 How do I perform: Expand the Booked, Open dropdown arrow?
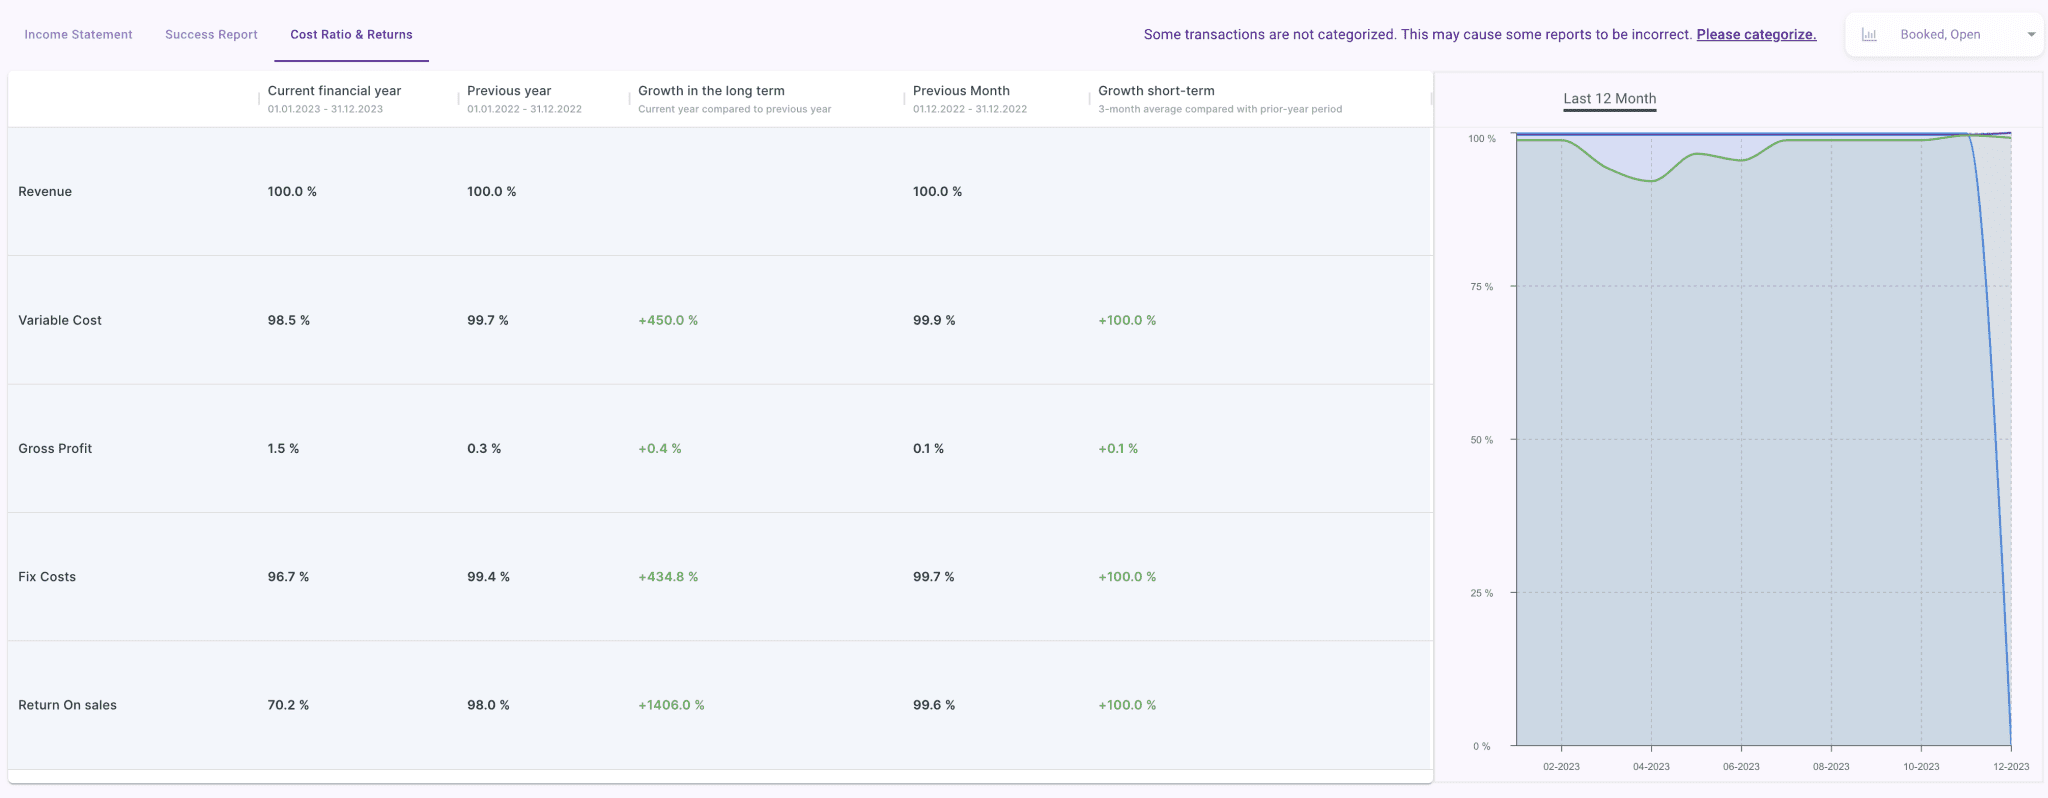[x=2031, y=34]
